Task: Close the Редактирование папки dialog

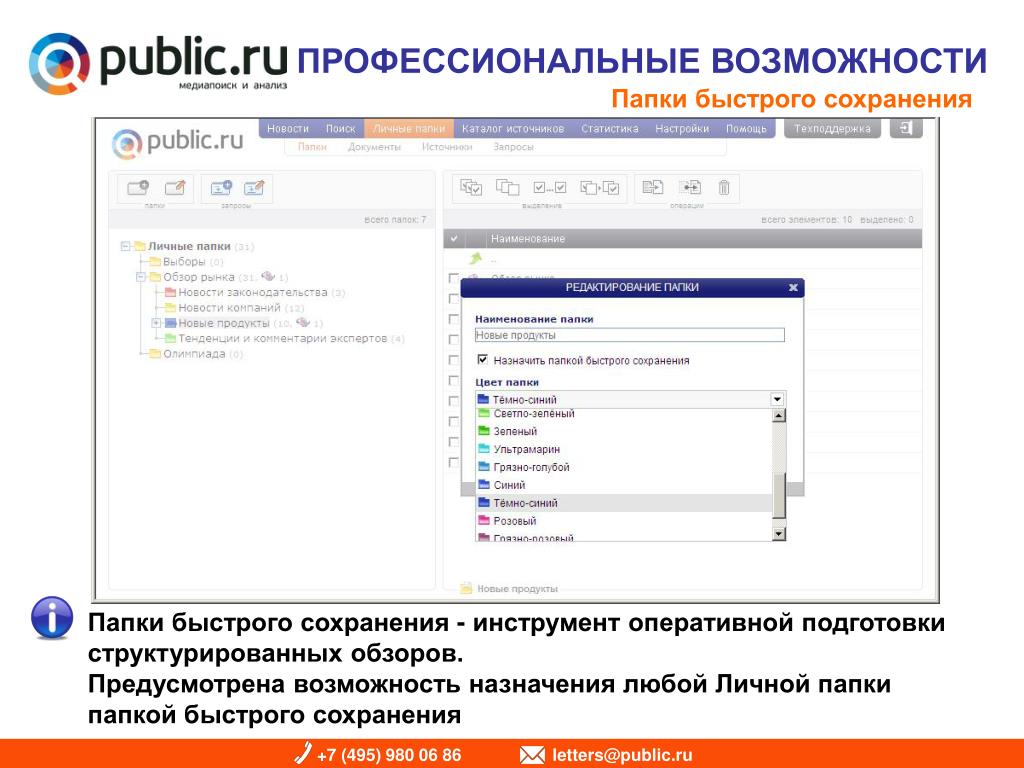Action: 793,287
